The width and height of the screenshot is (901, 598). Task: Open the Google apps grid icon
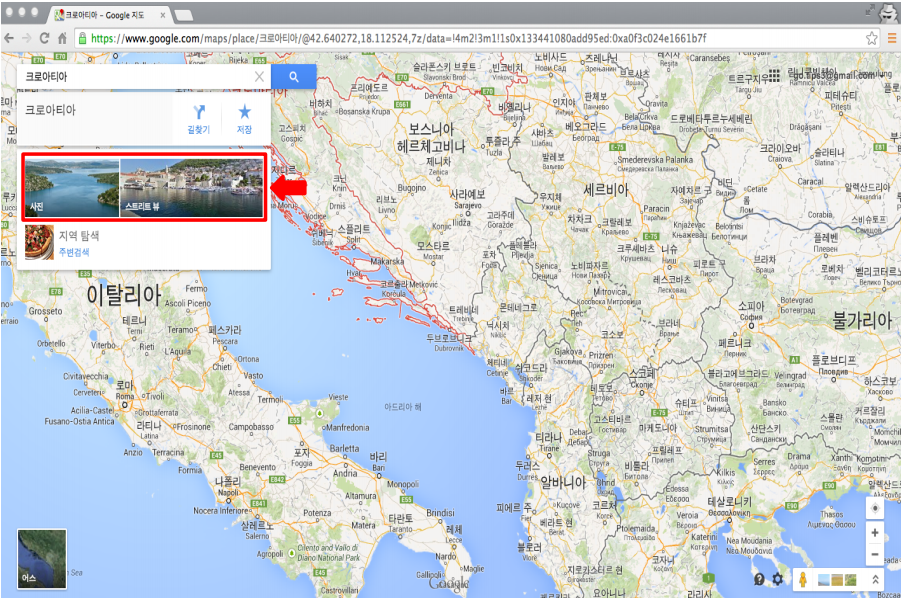click(774, 75)
